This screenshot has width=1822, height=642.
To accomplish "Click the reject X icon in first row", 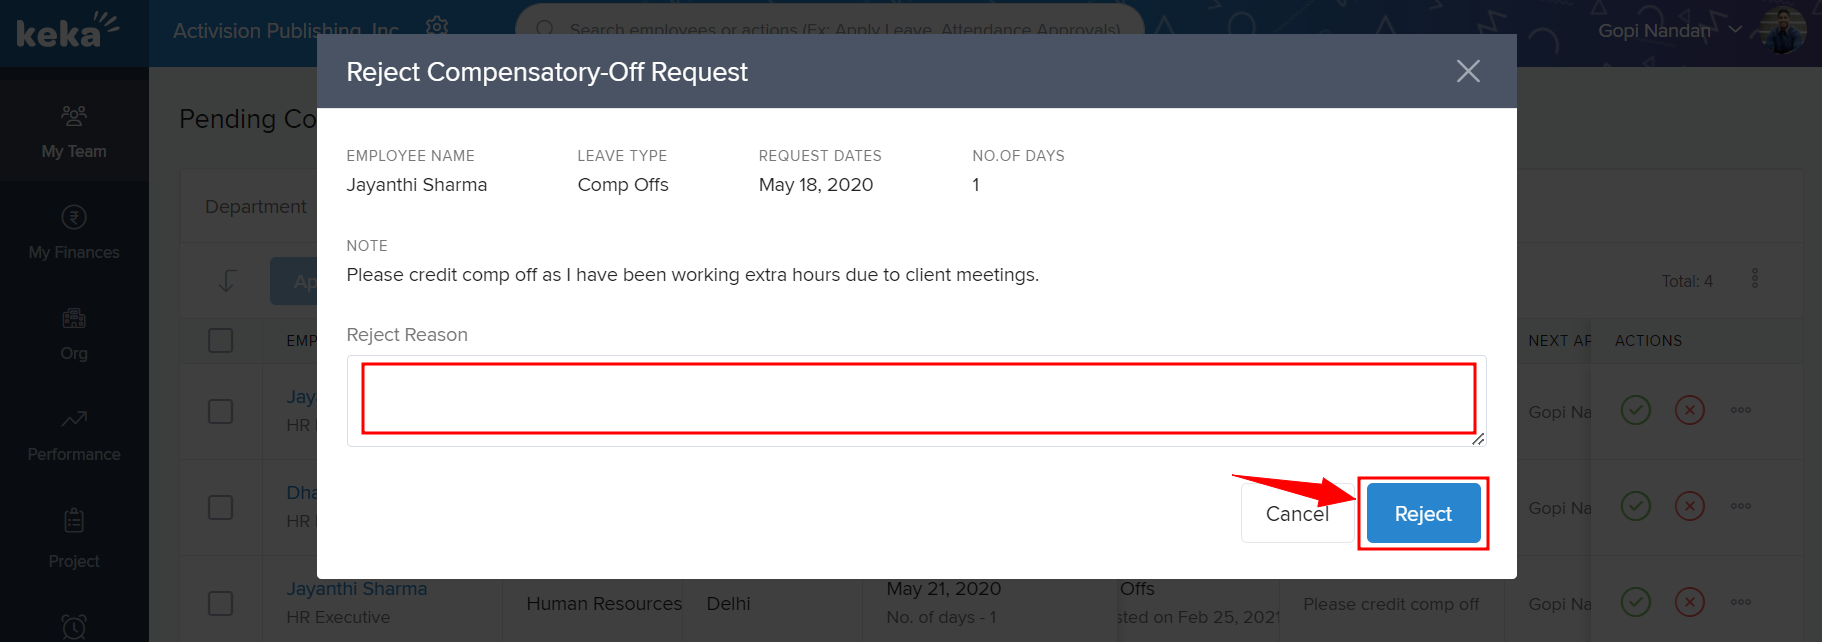I will [x=1689, y=410].
